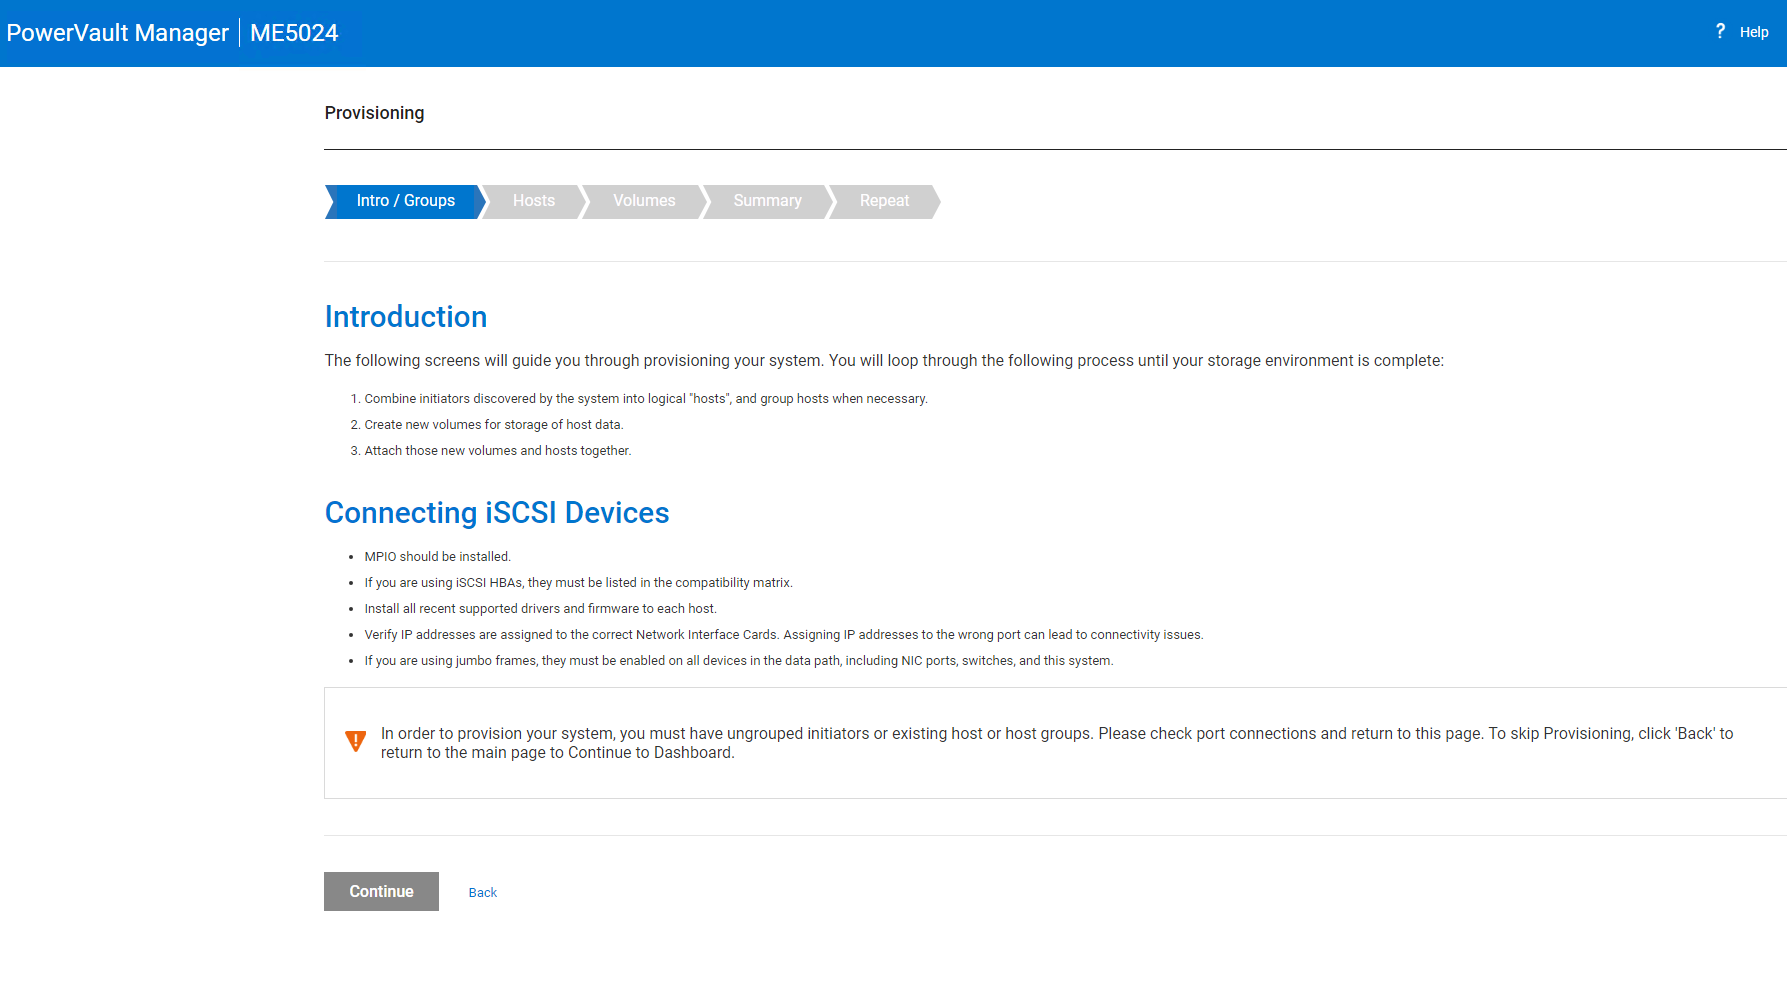Click the Introduction heading
Image resolution: width=1787 pixels, height=981 pixels.
coord(405,317)
